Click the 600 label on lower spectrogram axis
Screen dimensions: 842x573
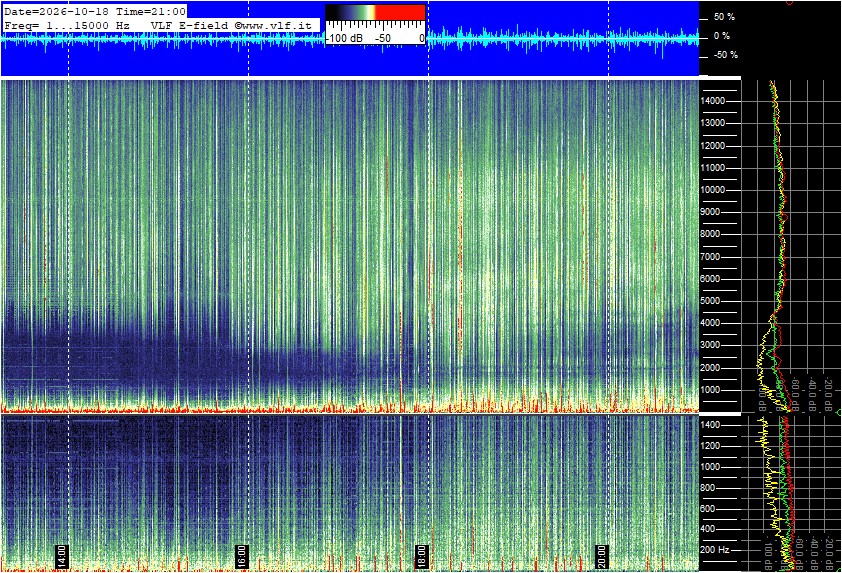pos(708,509)
